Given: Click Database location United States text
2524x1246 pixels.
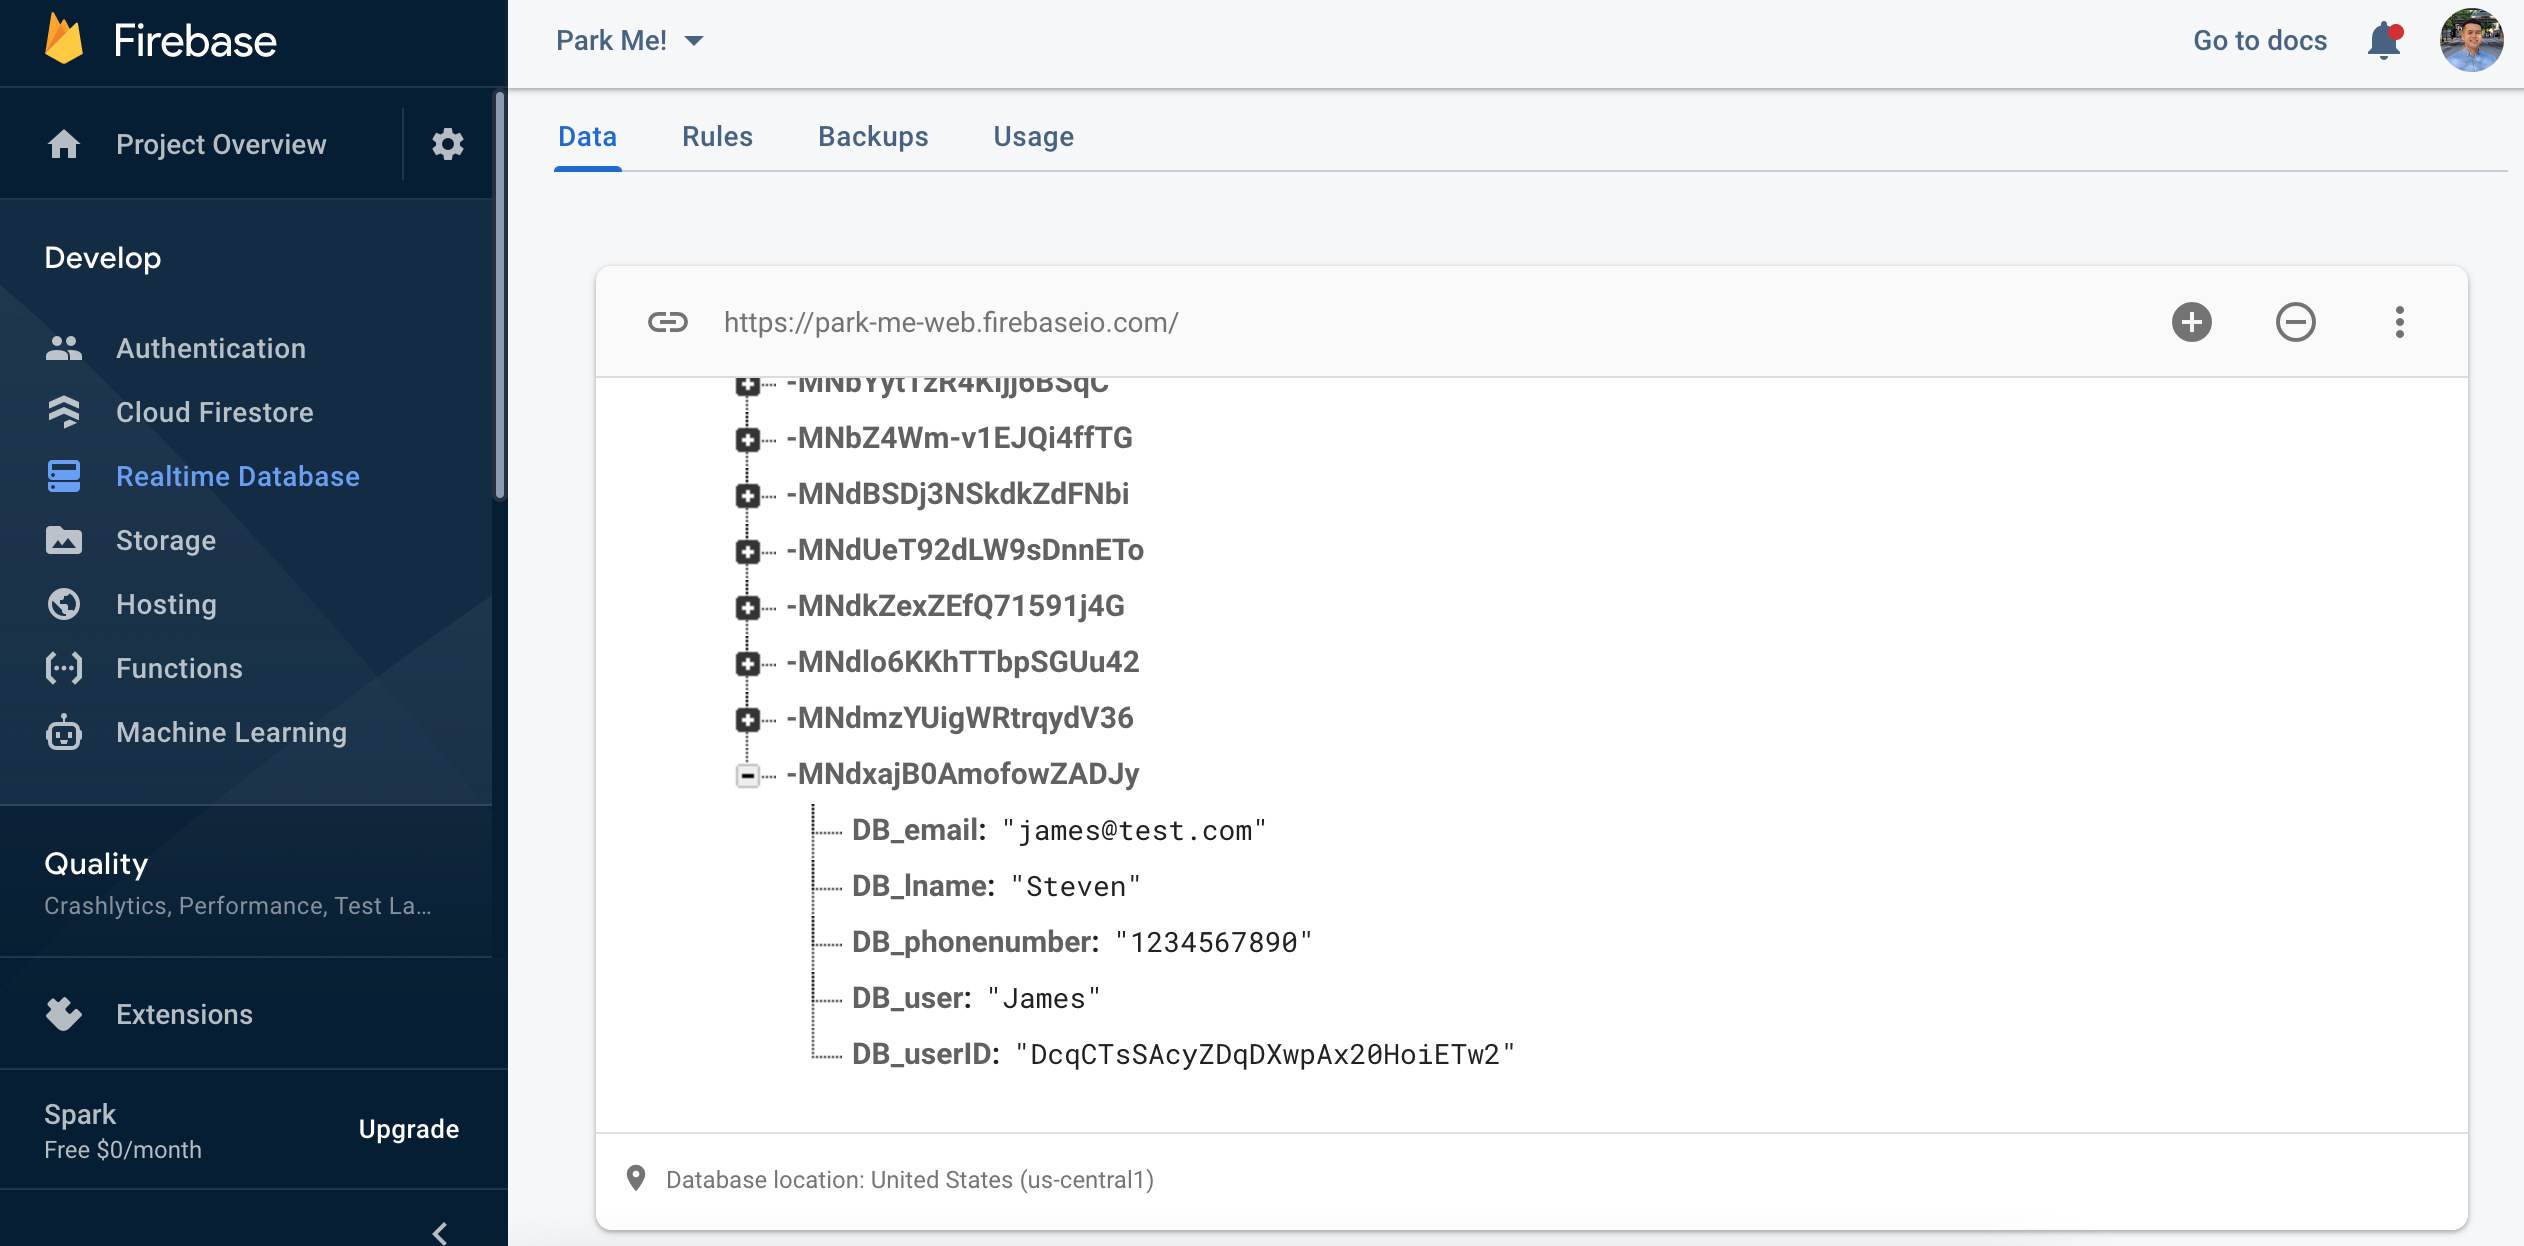Looking at the screenshot, I should click(910, 1180).
